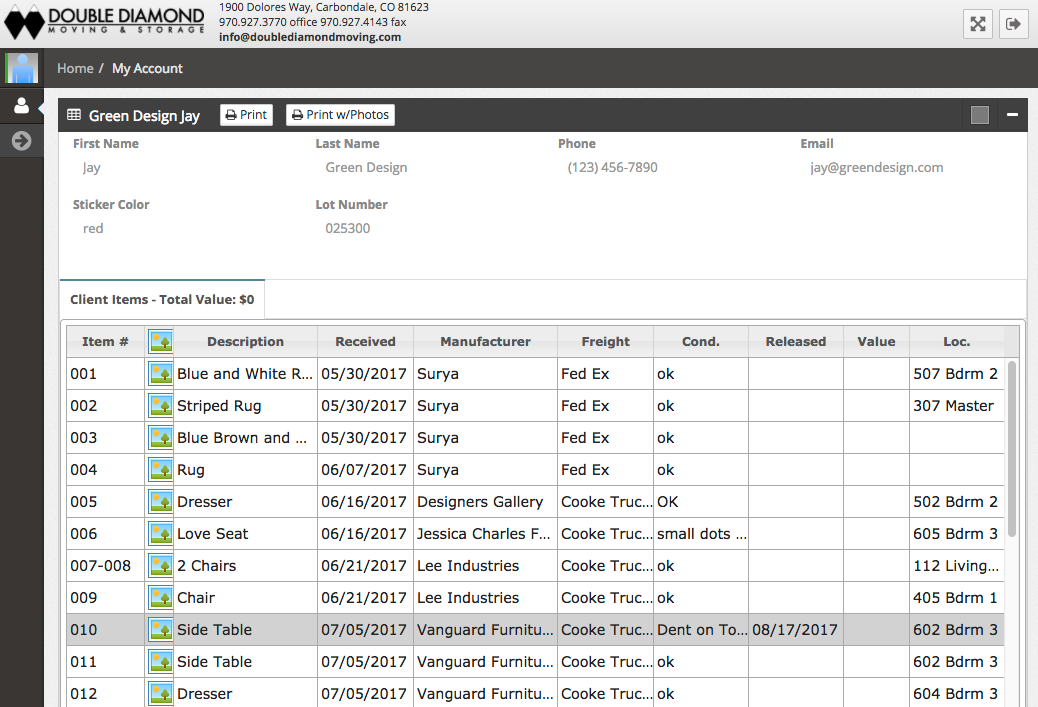Sort by Received column header
This screenshot has width=1038, height=707.
pyautogui.click(x=365, y=342)
